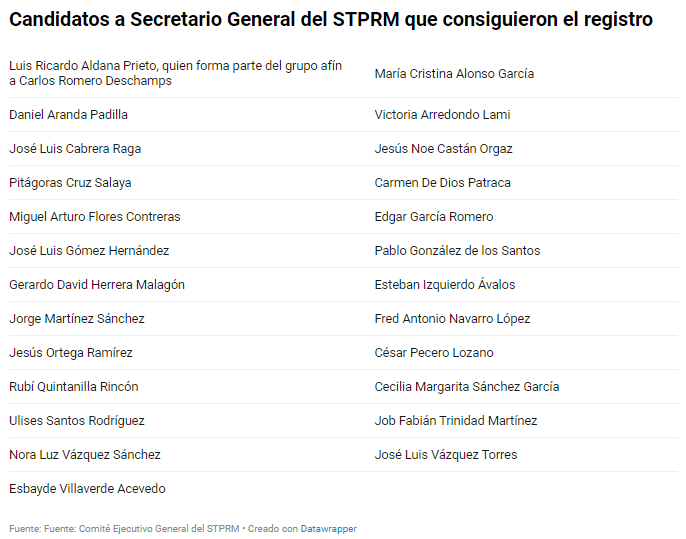This screenshot has width=686, height=539.
Task: Click María Cristina Alonso García cell
Action: 454,74
